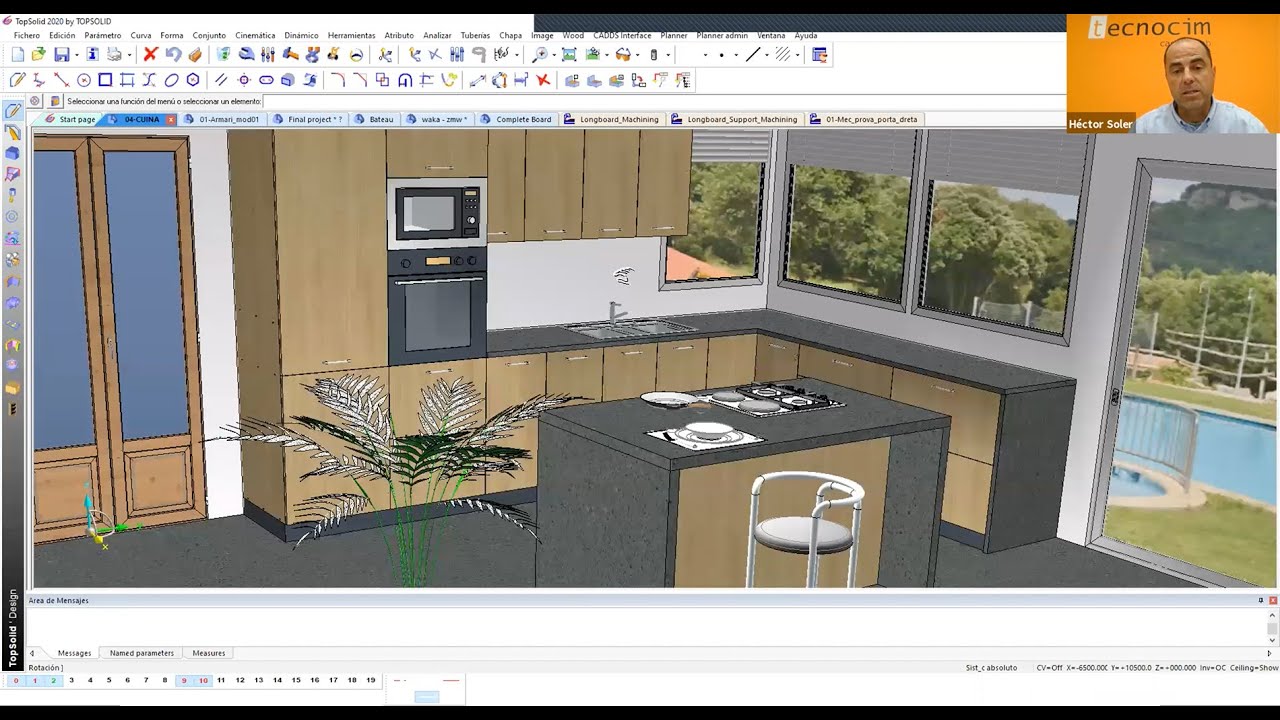Create a new document with the blank page icon
This screenshot has height=720, width=1280.
[18, 55]
